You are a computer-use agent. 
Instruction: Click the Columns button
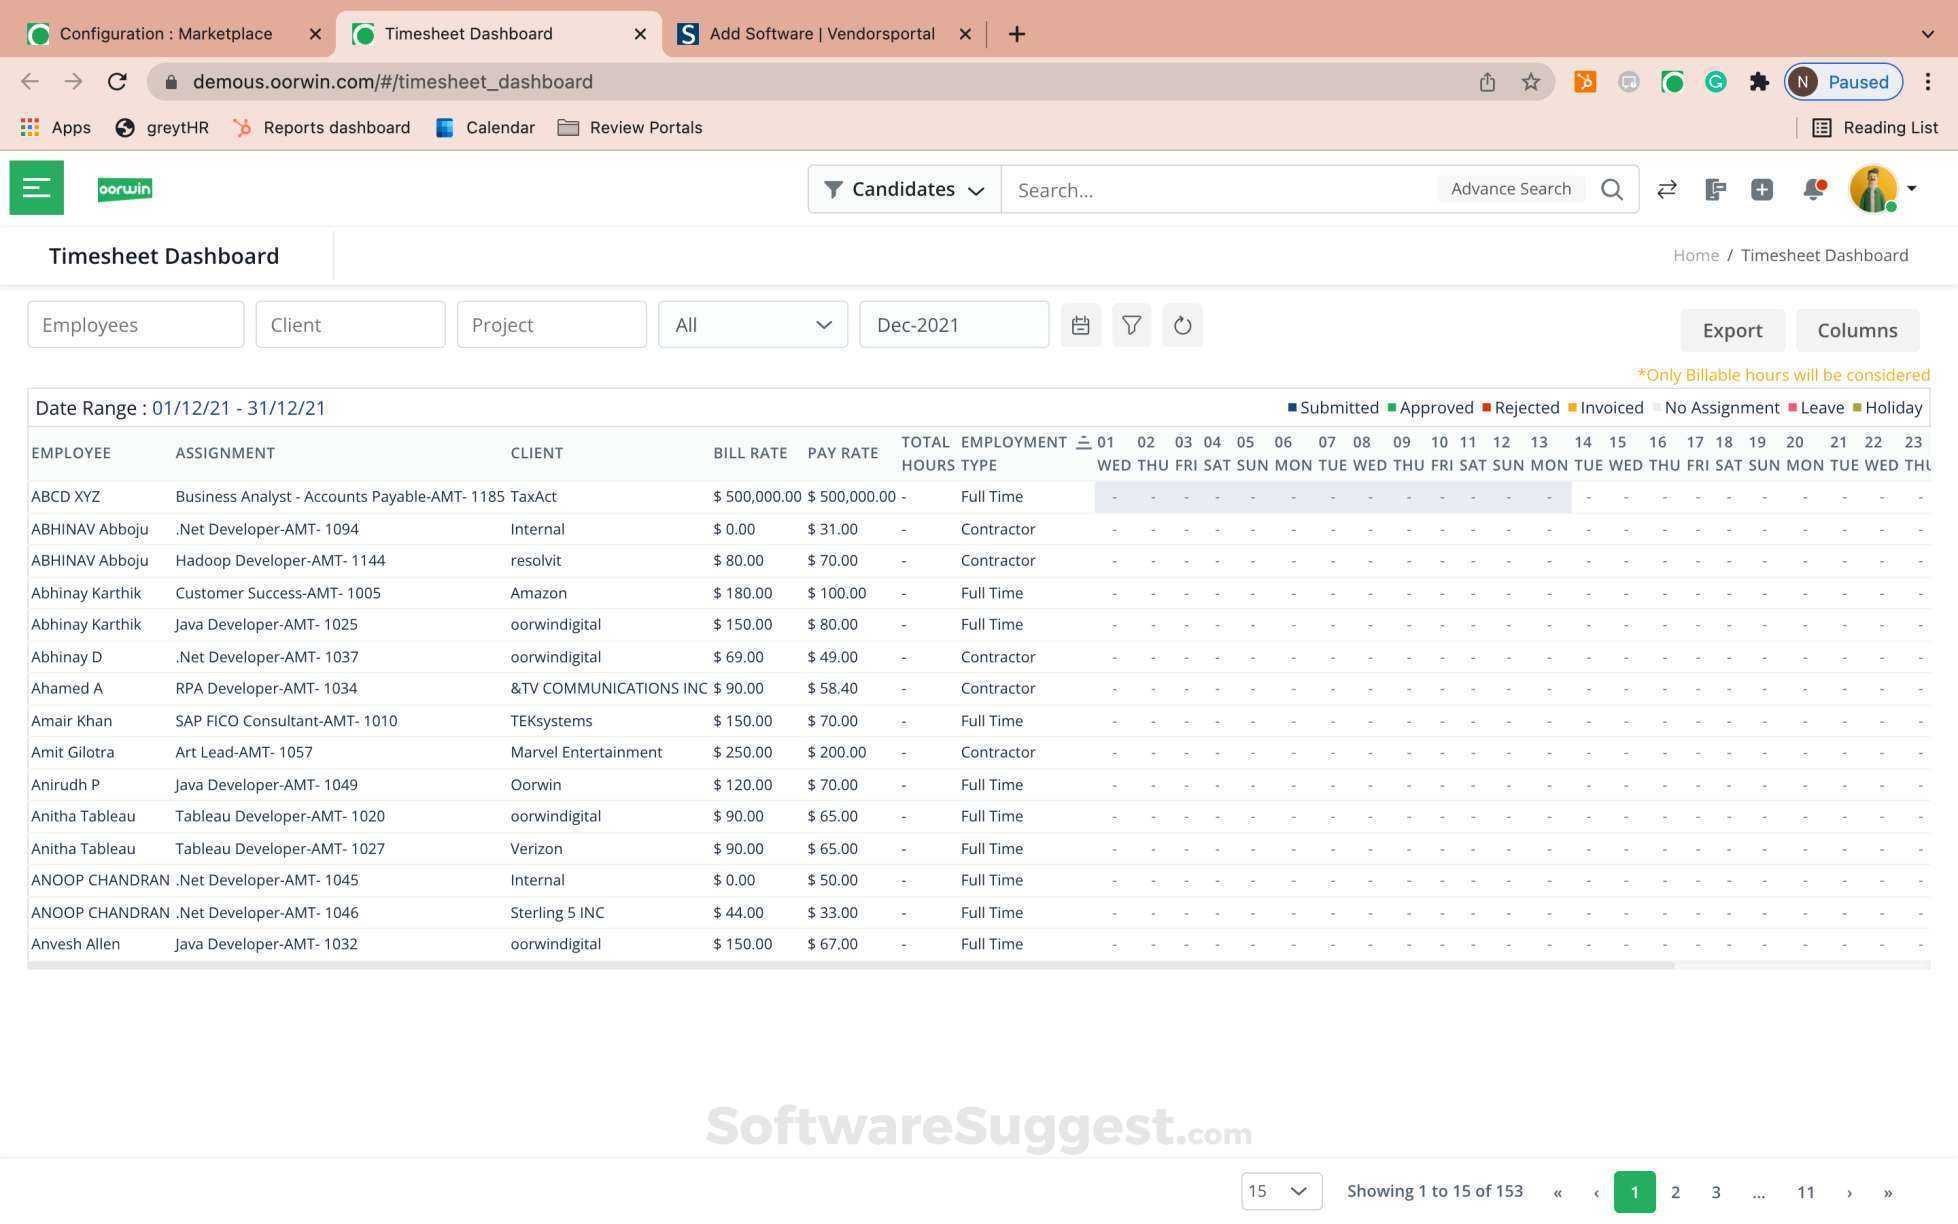tap(1857, 330)
